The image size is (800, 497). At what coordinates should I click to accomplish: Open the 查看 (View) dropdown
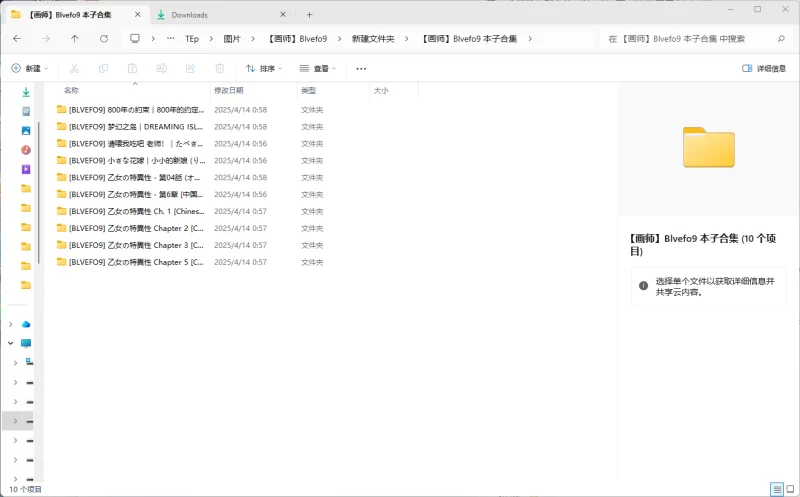point(318,69)
